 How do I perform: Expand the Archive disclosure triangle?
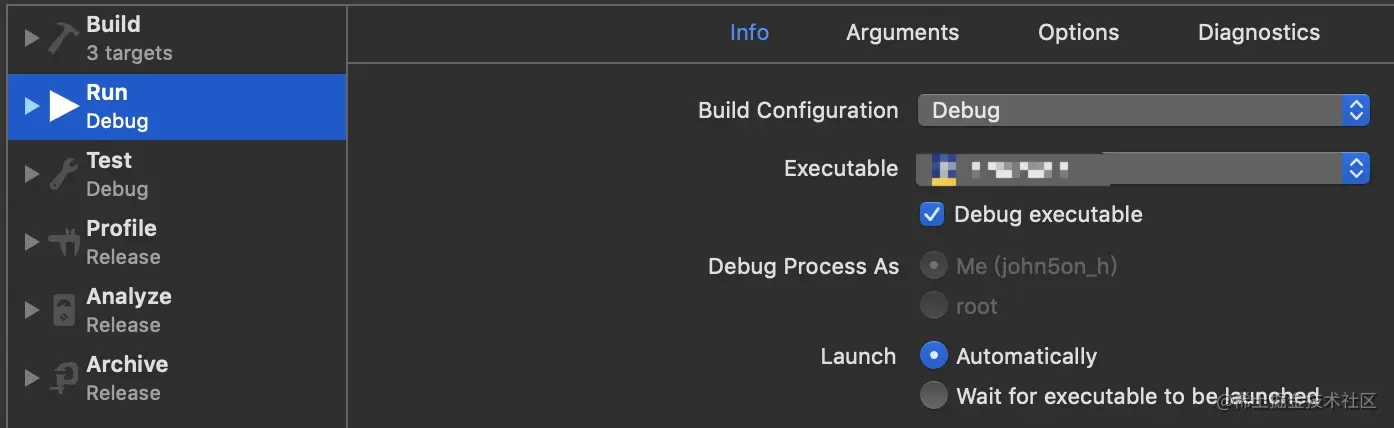(x=31, y=378)
